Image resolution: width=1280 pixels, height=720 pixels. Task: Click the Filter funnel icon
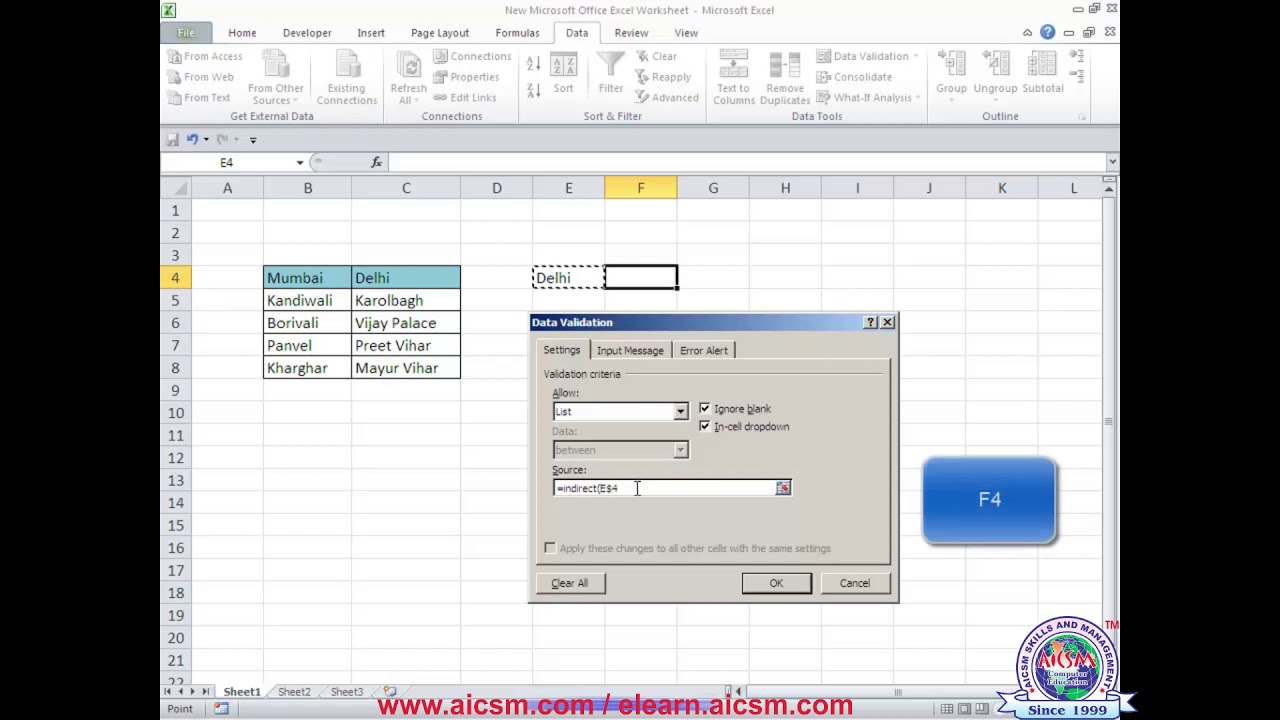point(610,64)
